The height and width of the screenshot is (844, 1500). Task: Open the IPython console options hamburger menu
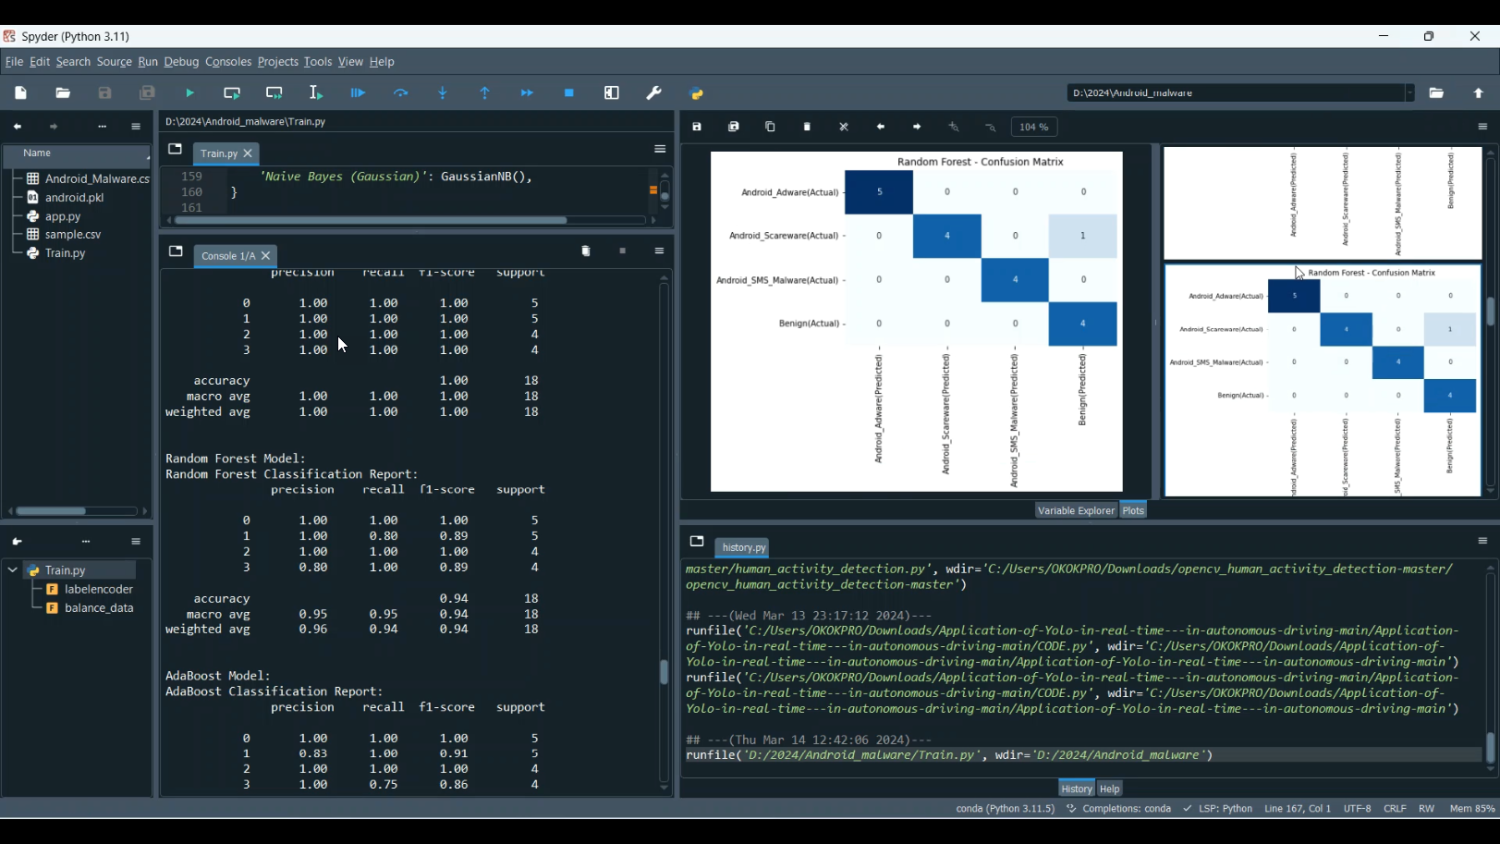pos(659,251)
